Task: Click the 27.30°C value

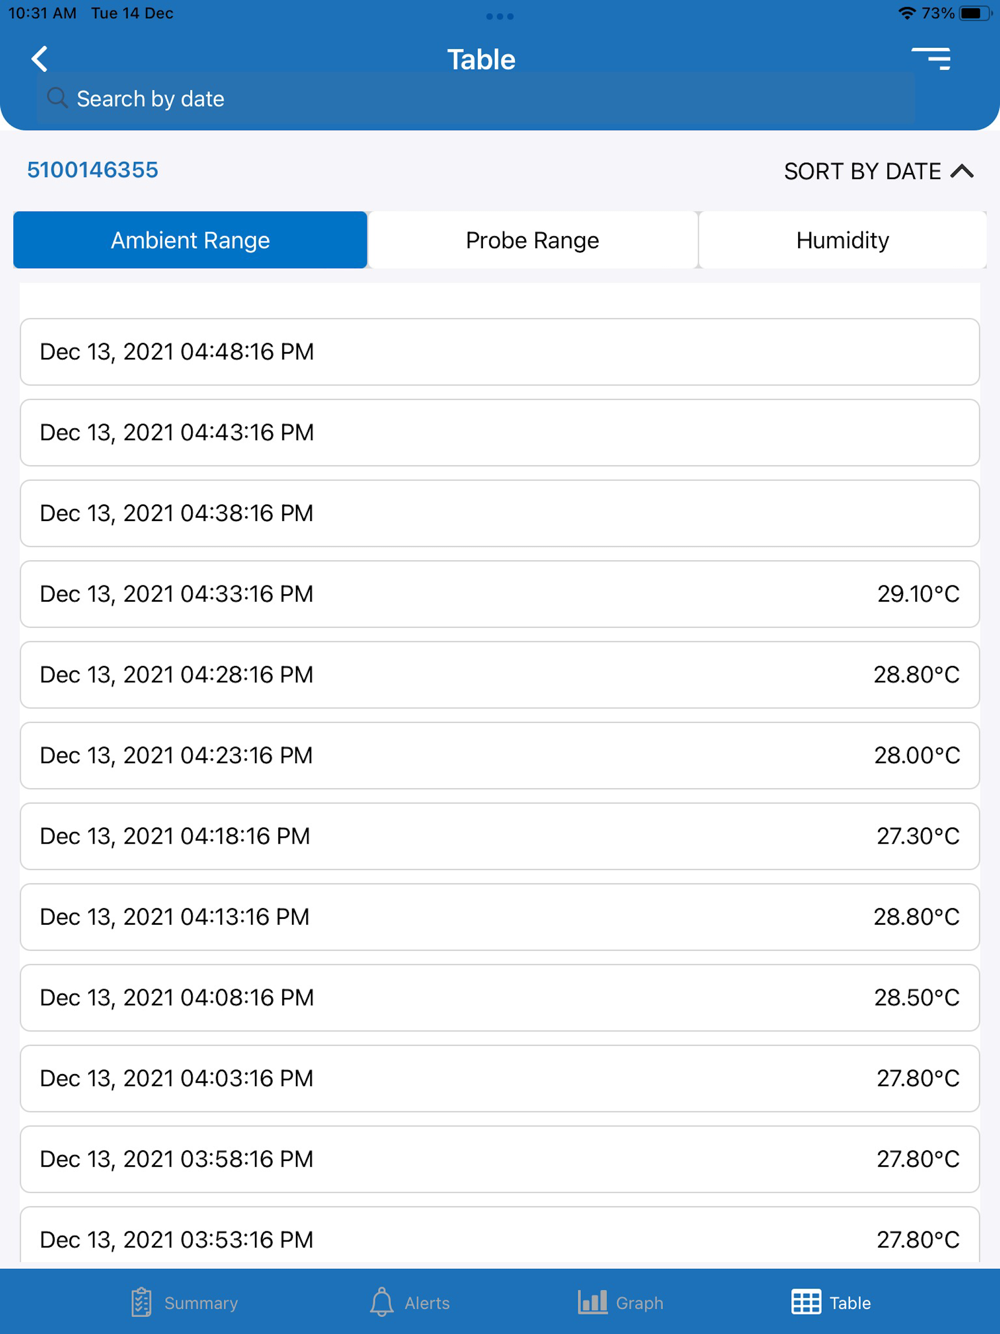Action: click(x=918, y=836)
